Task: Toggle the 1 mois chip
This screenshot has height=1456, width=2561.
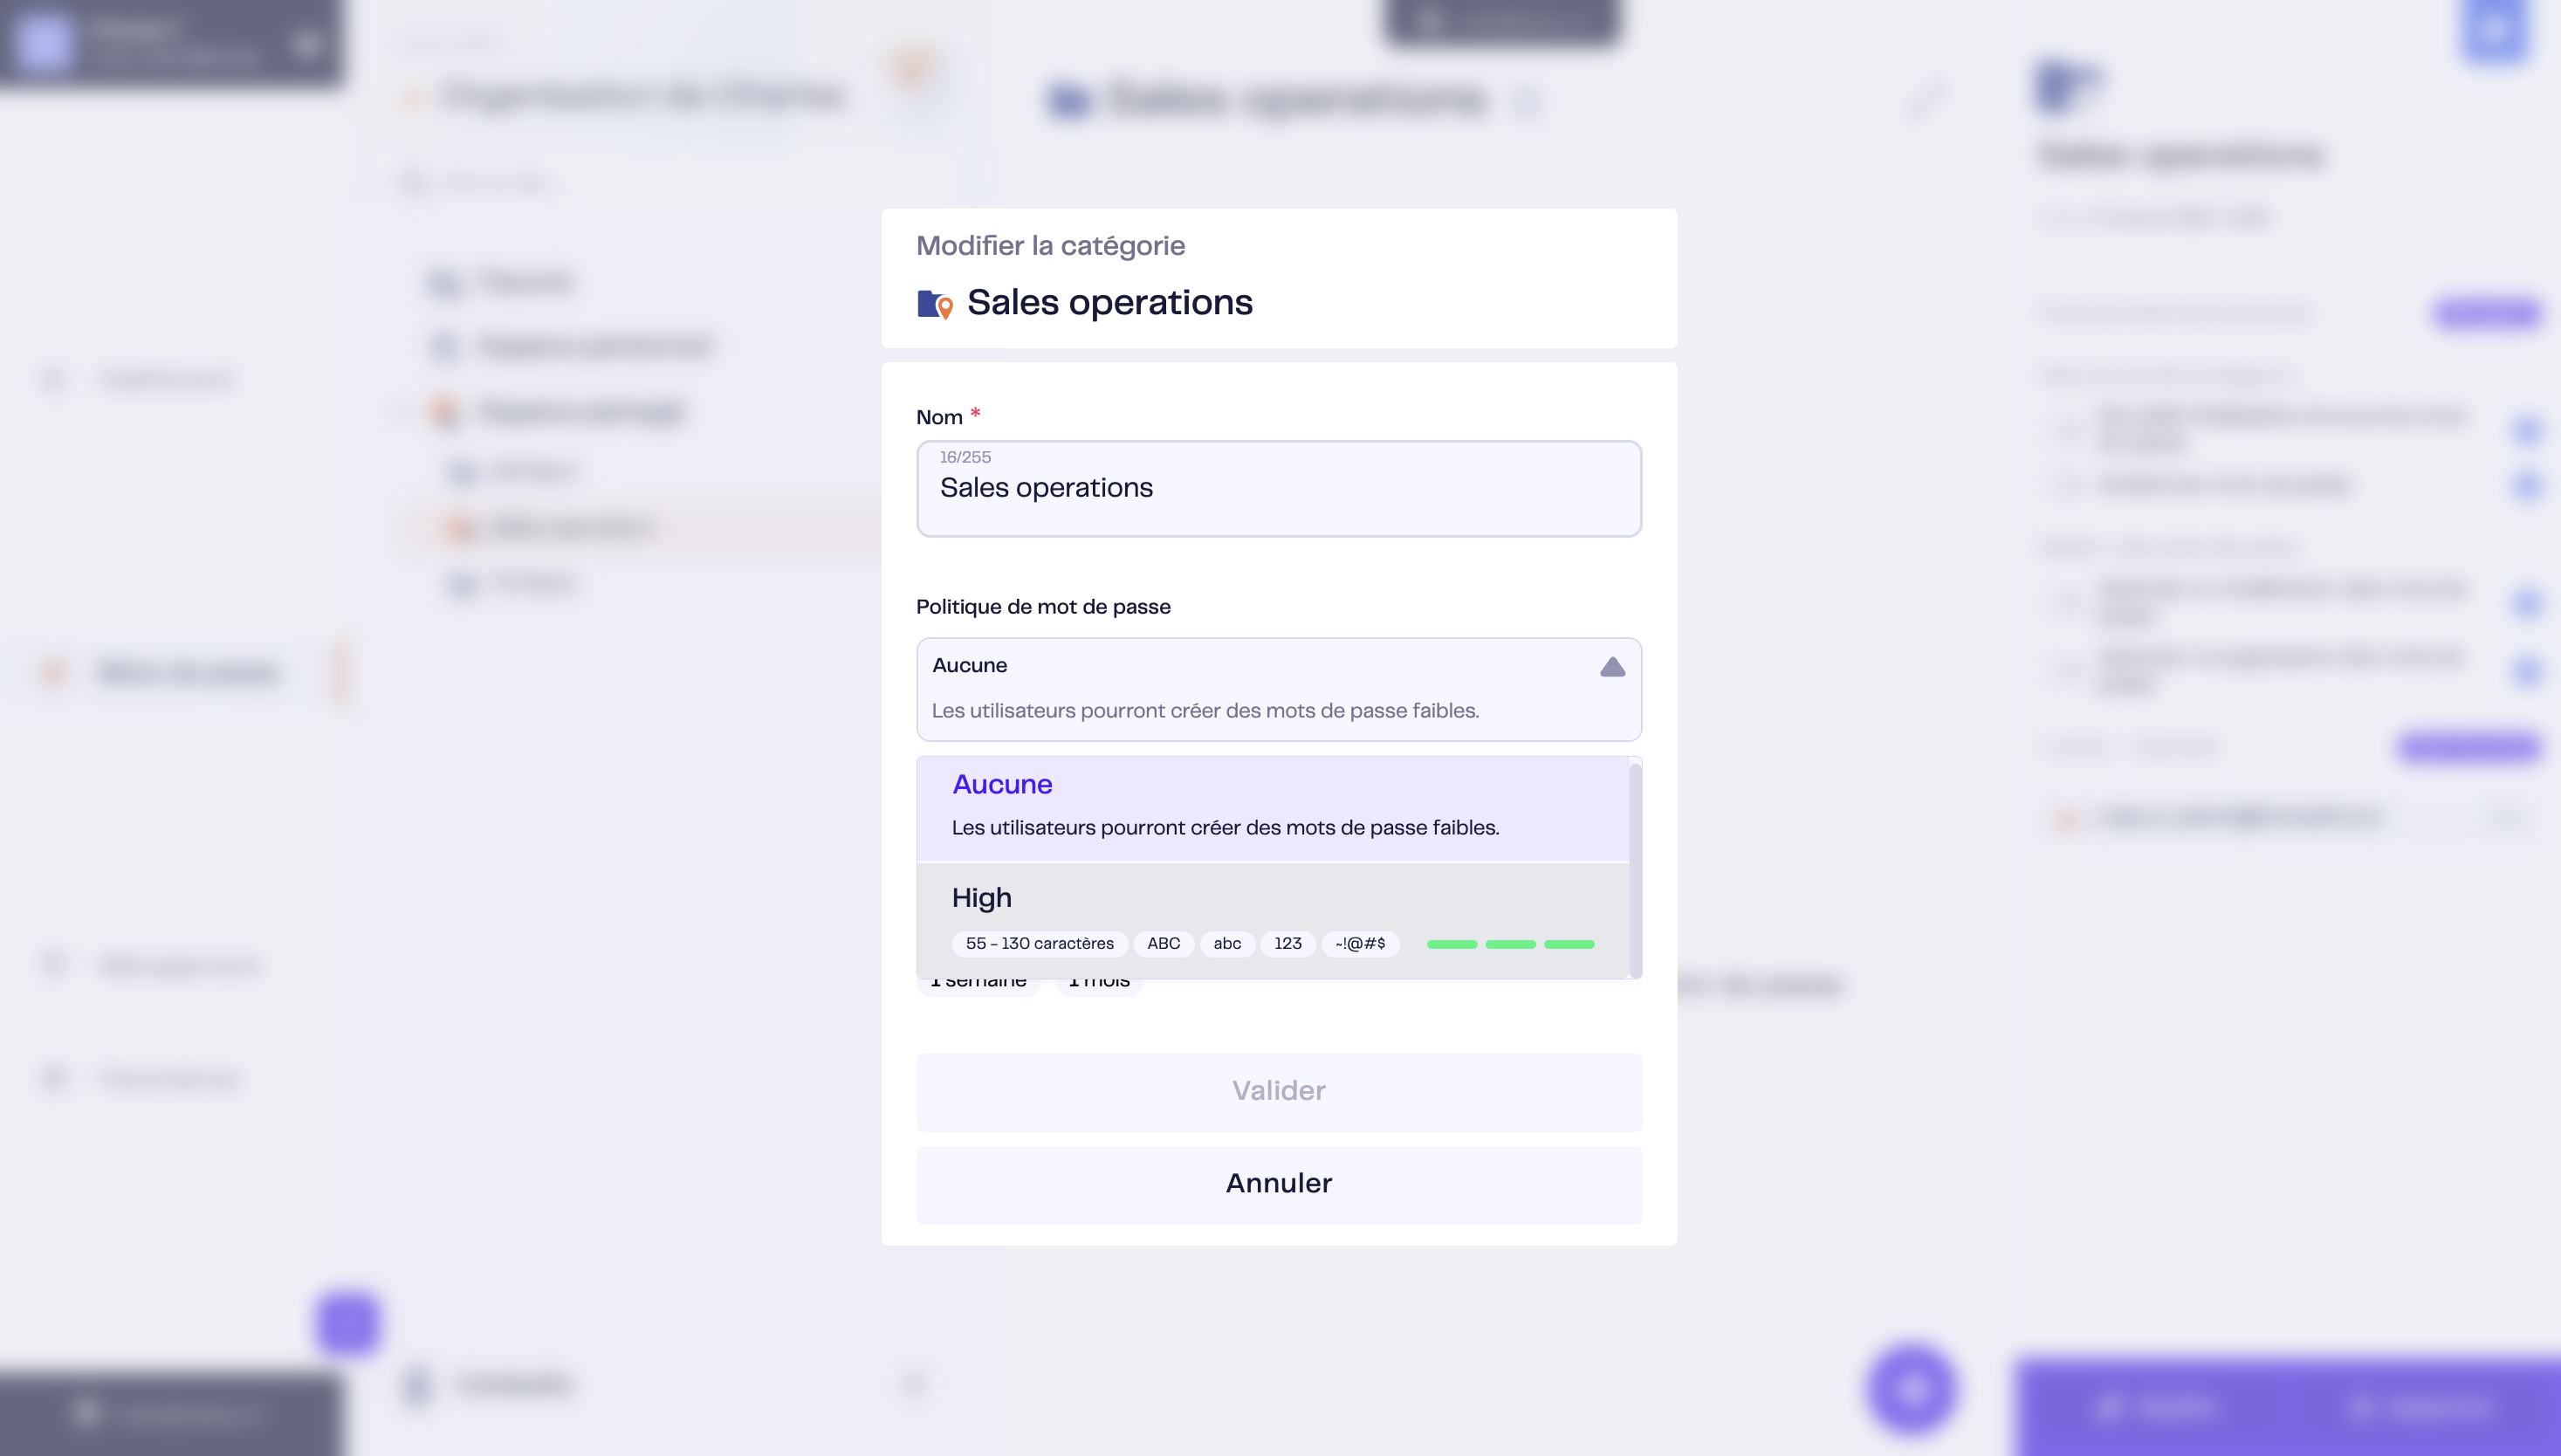Action: point(1098,986)
